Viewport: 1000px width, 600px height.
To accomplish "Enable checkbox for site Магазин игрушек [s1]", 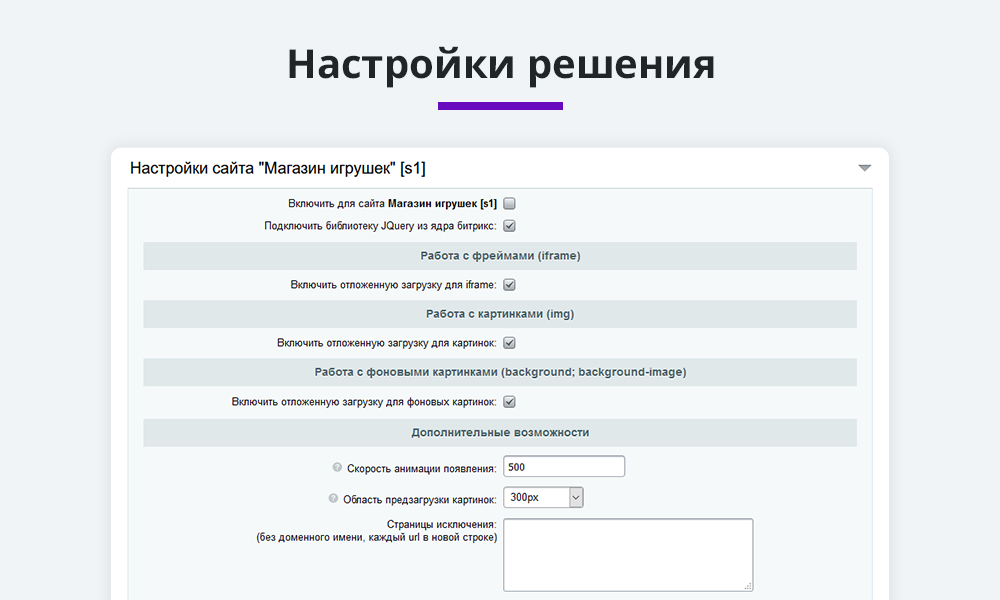I will pos(509,203).
